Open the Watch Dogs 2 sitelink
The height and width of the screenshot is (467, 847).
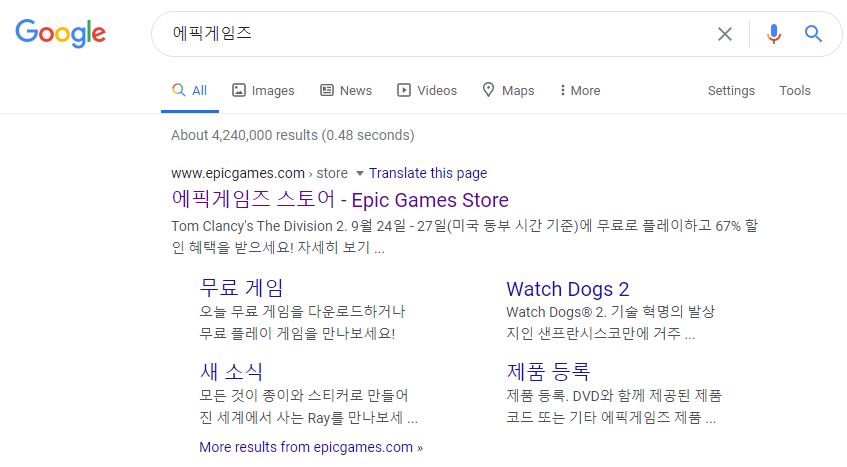click(568, 289)
